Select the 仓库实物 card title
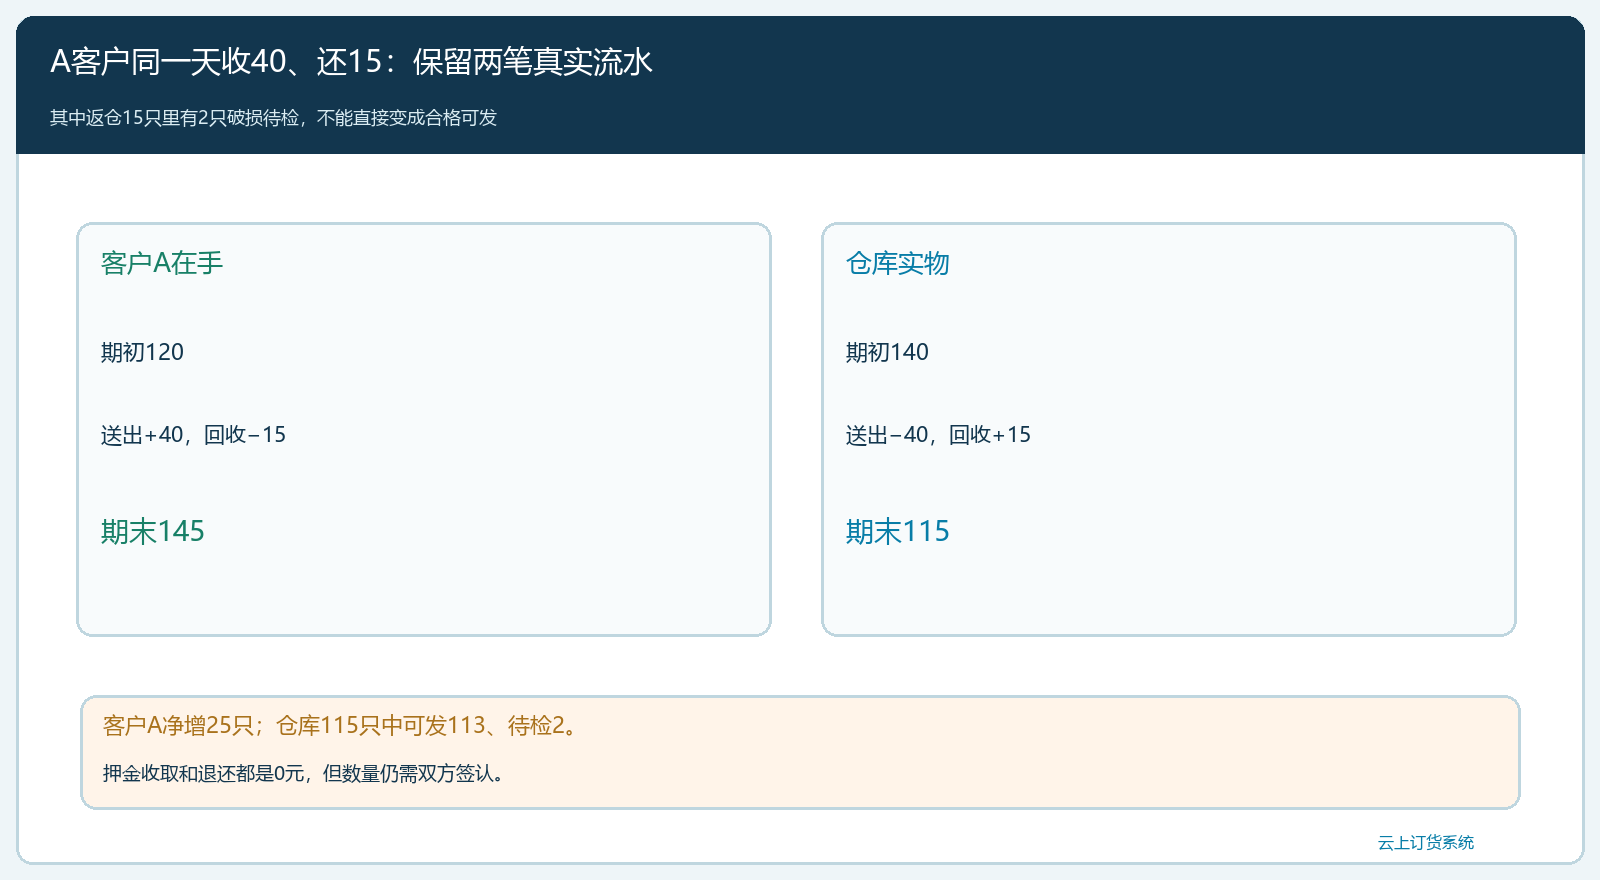 [x=898, y=263]
